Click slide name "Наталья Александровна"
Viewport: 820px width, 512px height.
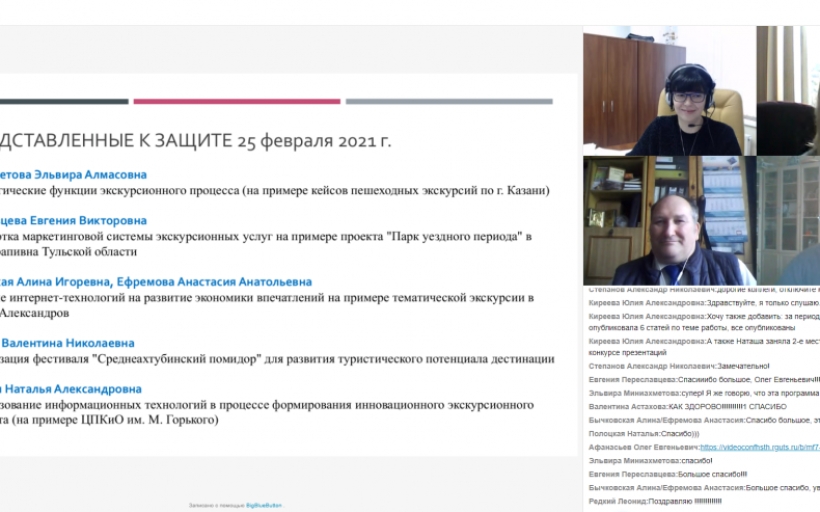(x=73, y=389)
